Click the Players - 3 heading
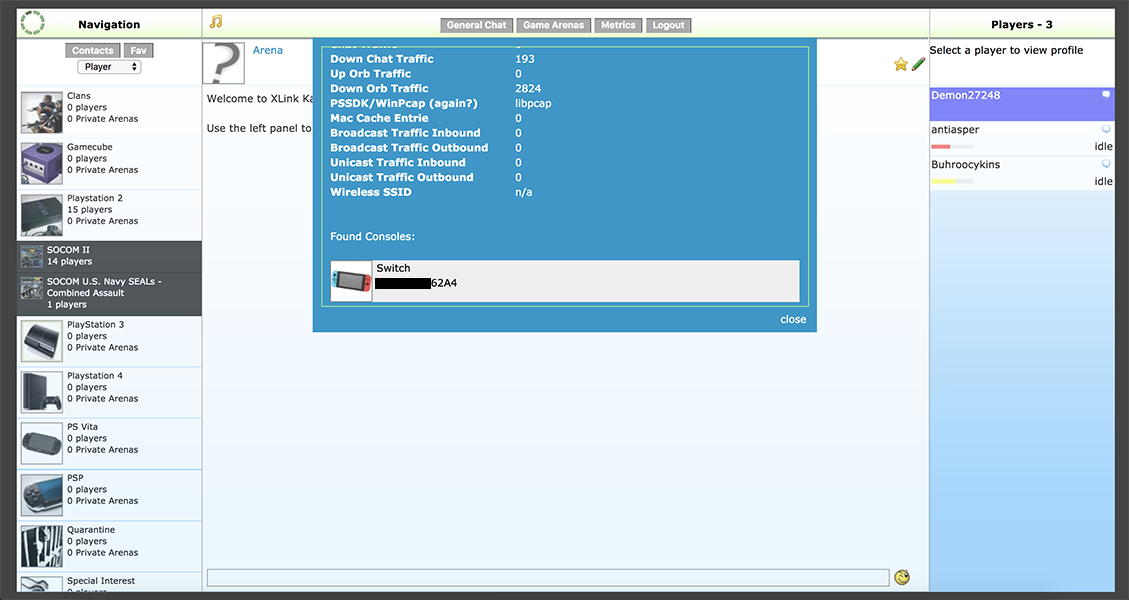Viewport: 1129px width, 600px height. 1021,24
